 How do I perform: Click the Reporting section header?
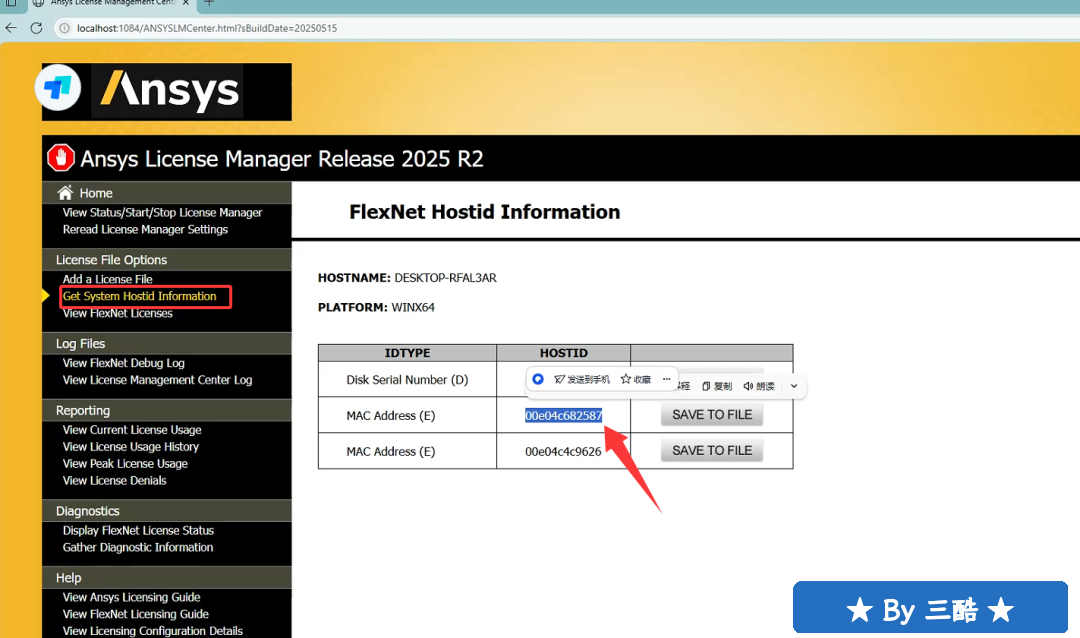click(83, 411)
